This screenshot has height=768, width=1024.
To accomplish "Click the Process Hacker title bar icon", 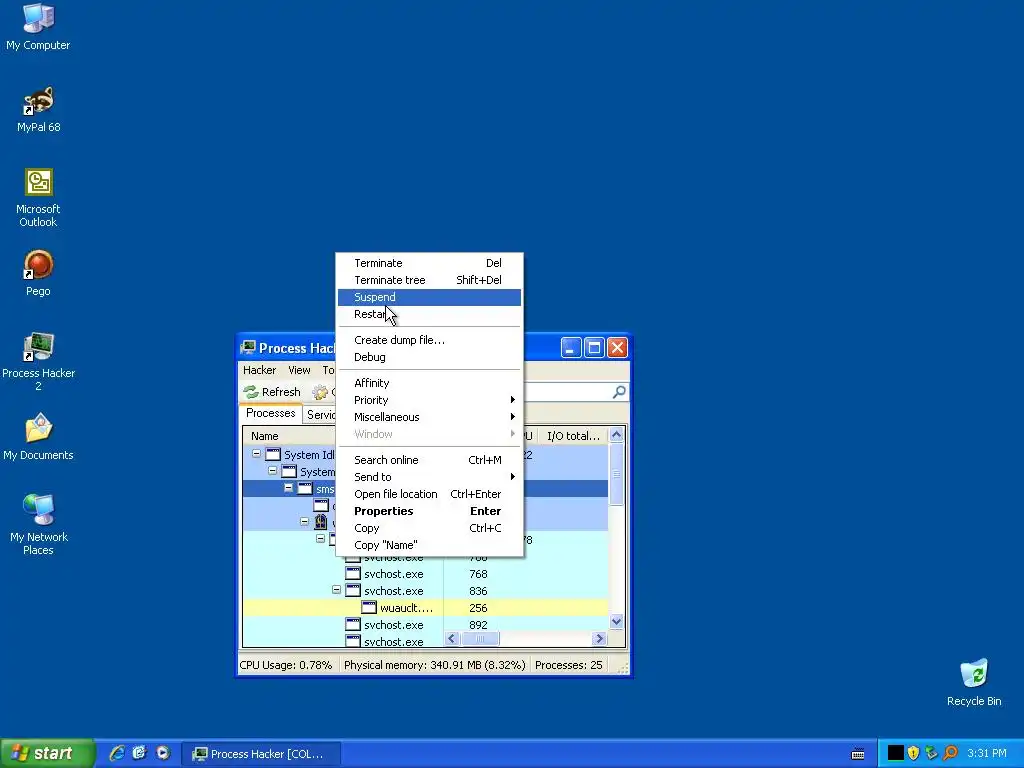I will pyautogui.click(x=248, y=348).
